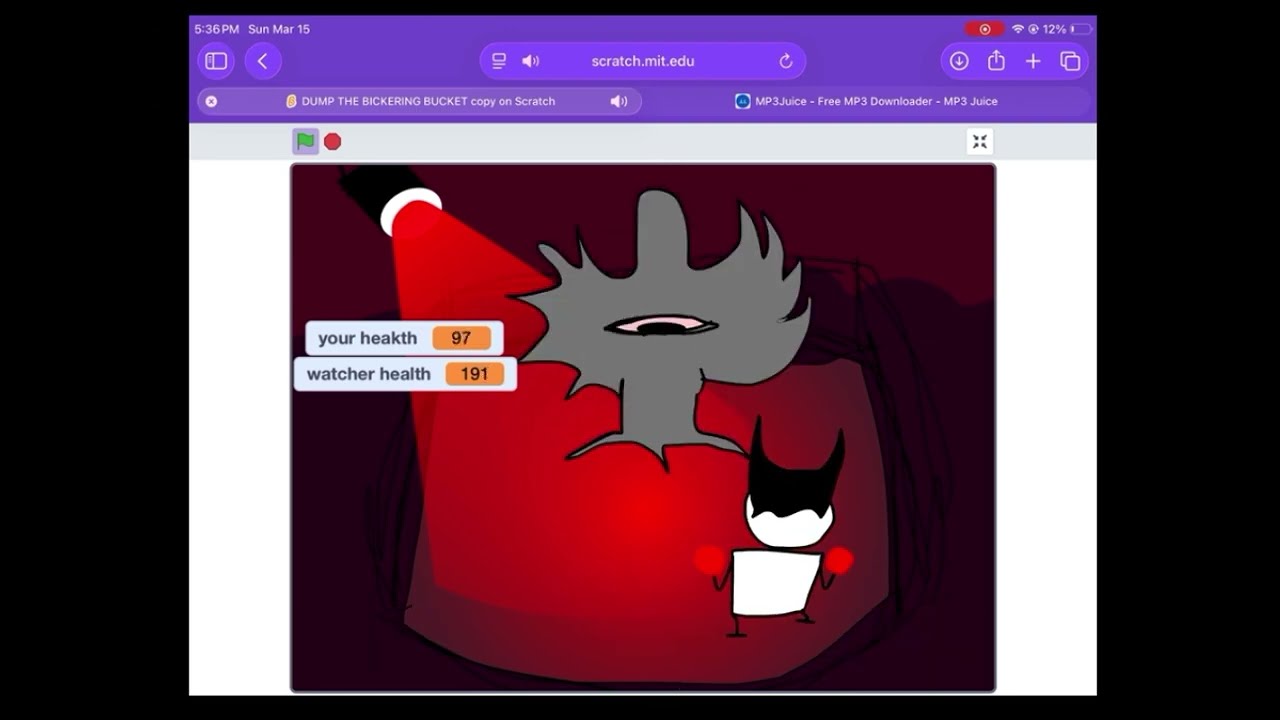This screenshot has width=1280, height=720.
Task: Click the watcher's pink eye
Action: (x=661, y=325)
